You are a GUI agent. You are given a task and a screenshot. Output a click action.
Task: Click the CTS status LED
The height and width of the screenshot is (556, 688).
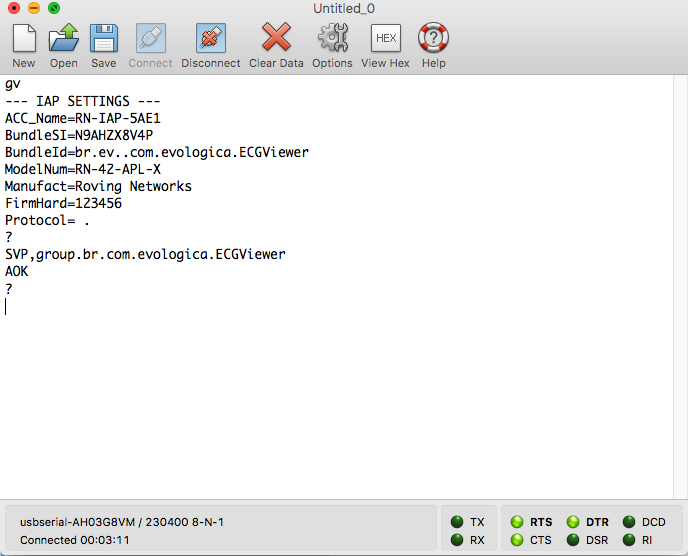[x=517, y=540]
